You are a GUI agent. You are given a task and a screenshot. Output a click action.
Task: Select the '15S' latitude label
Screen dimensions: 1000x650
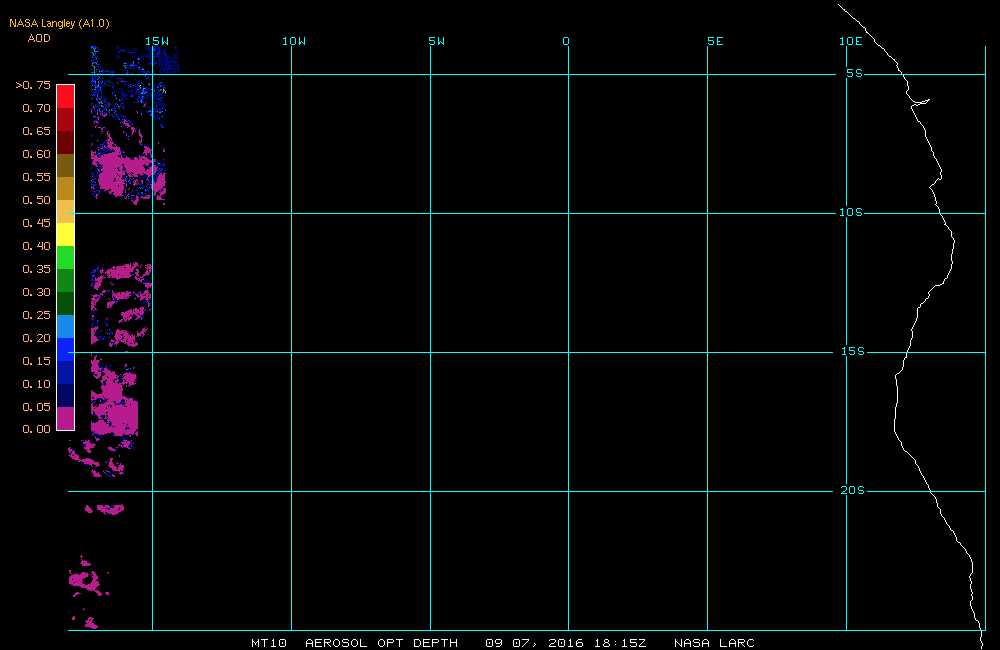pos(853,351)
